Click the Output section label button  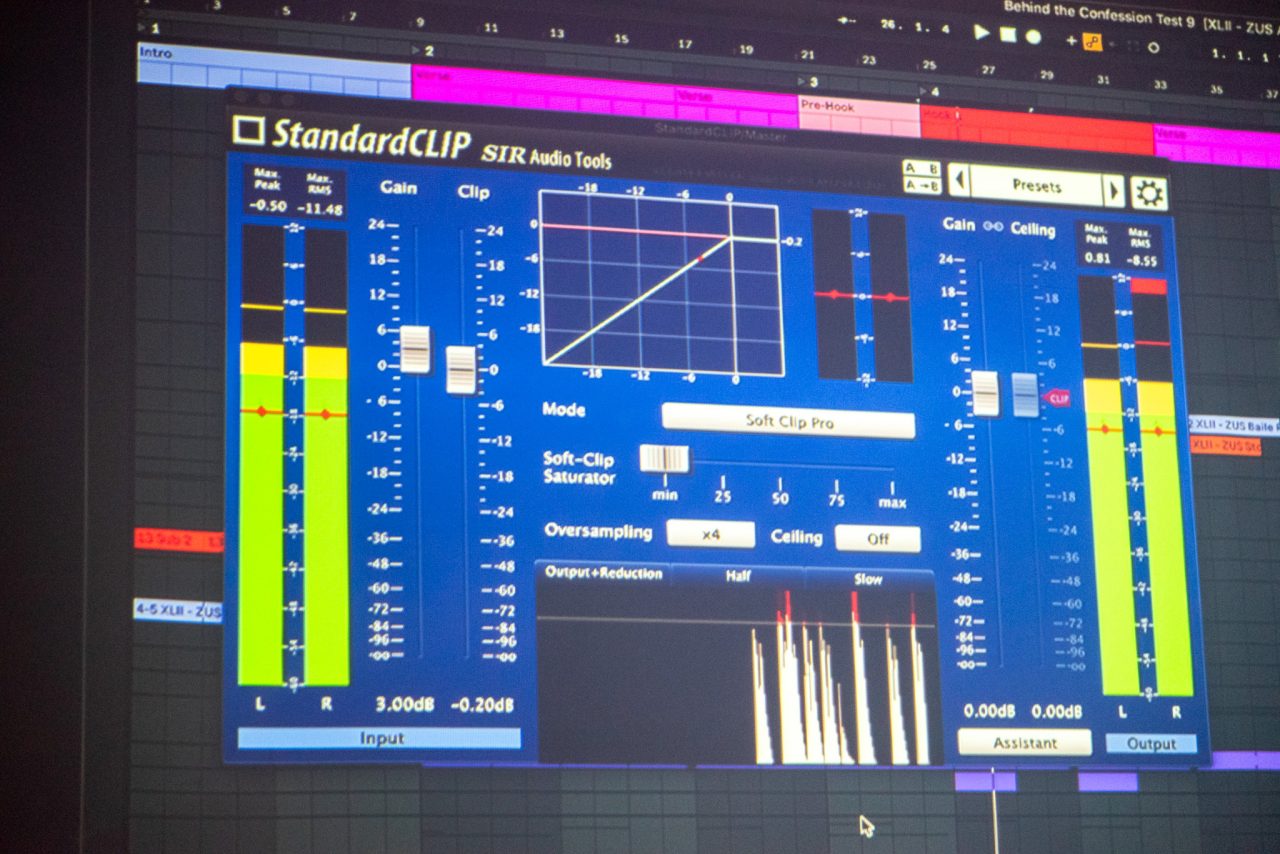[1151, 743]
